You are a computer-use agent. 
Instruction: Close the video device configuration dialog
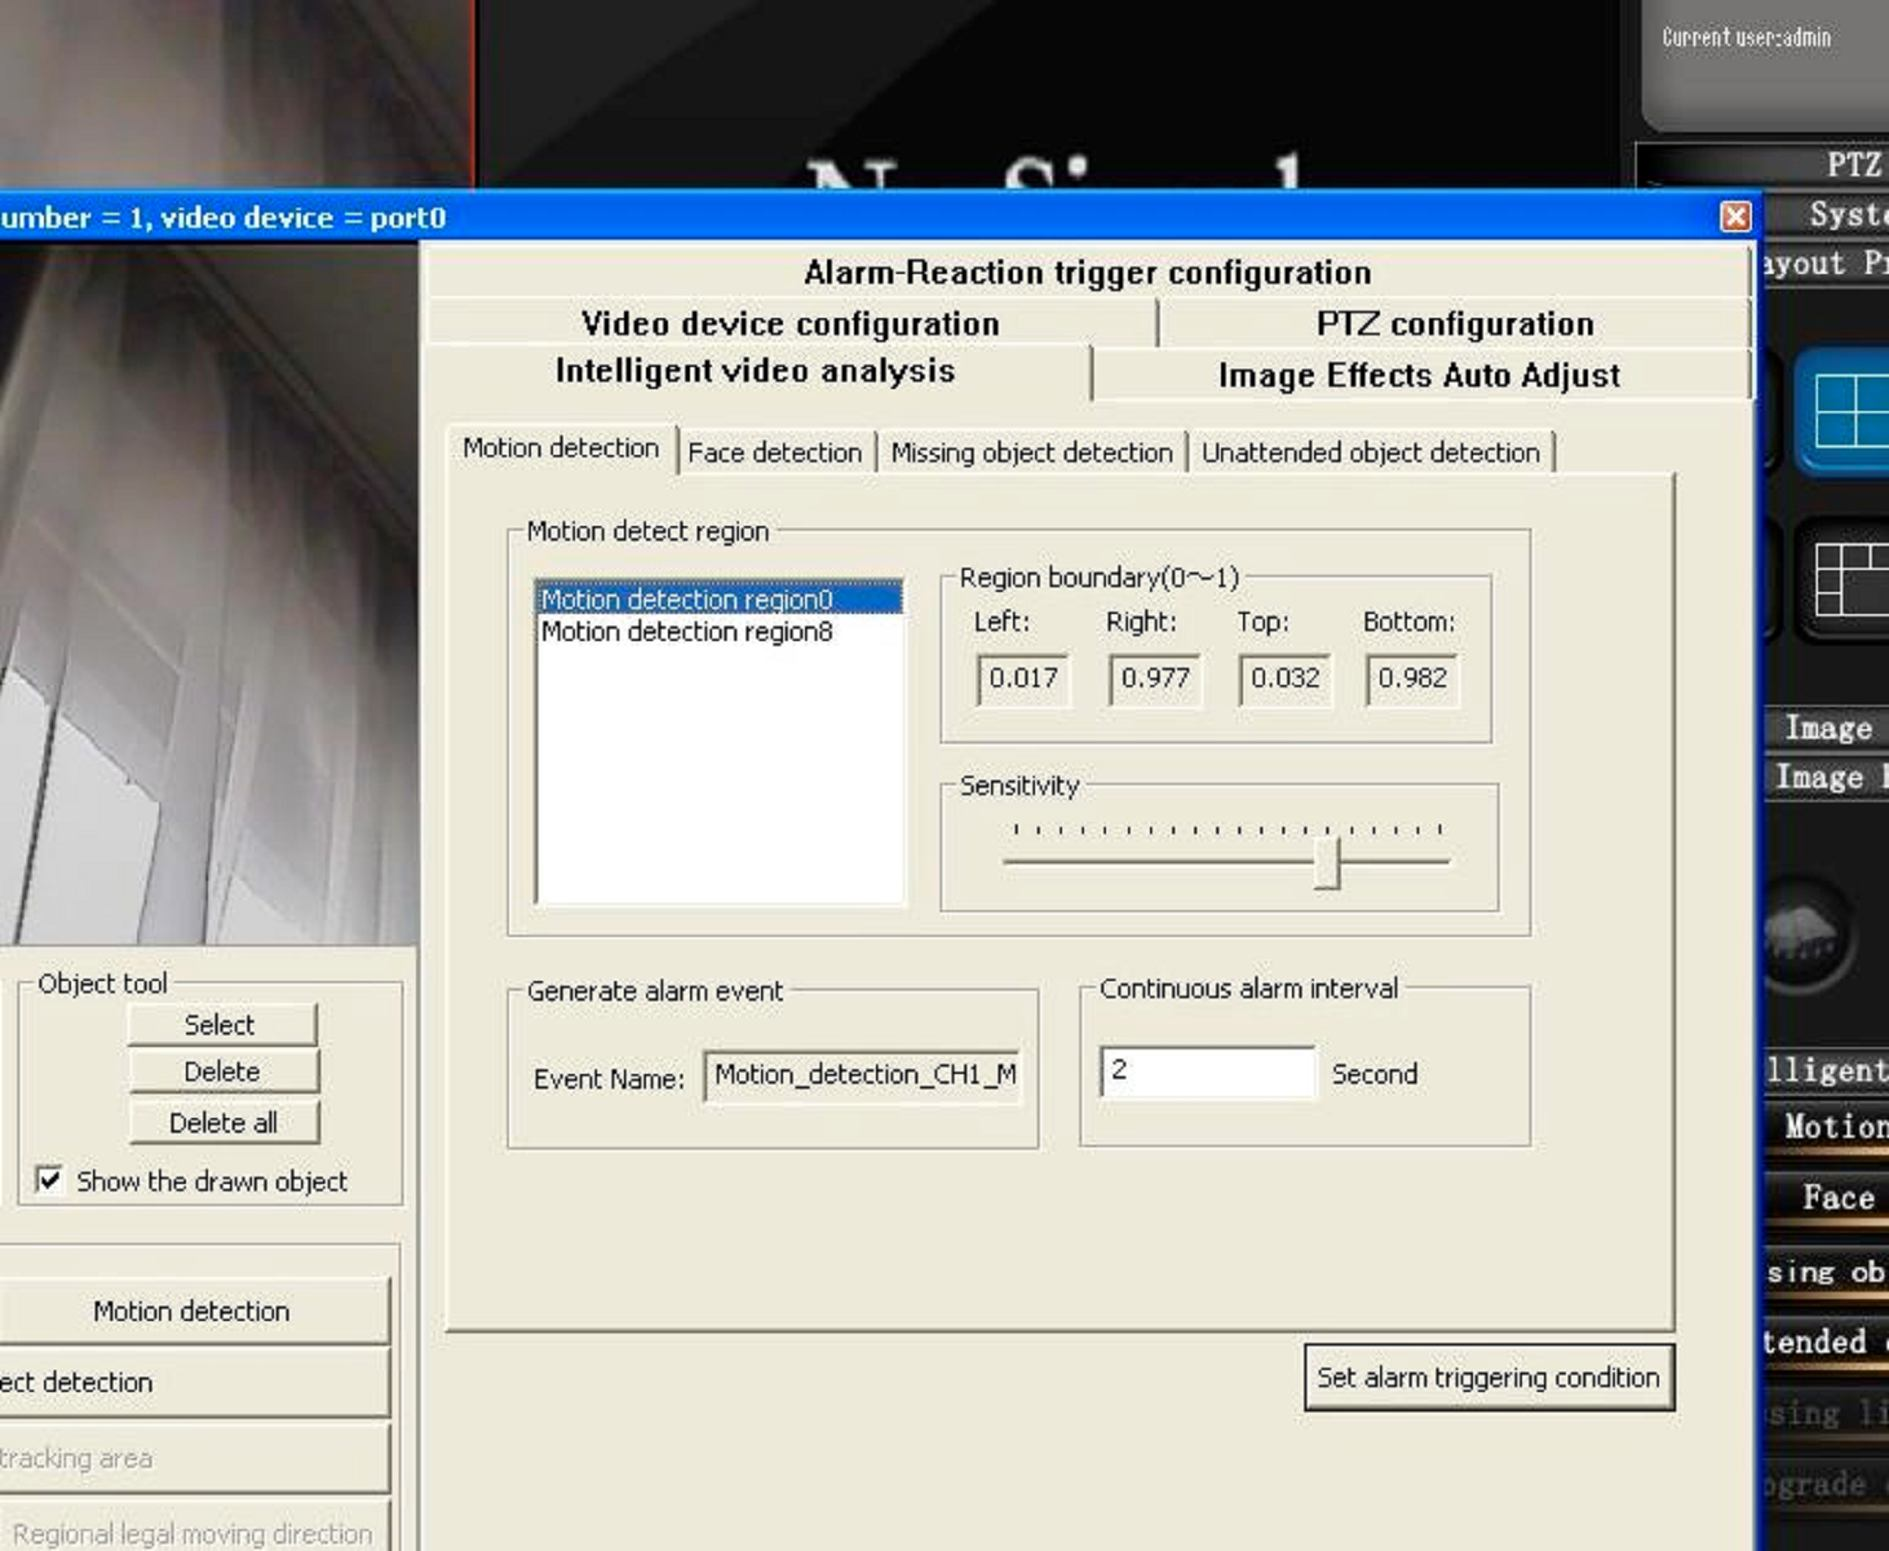pyautogui.click(x=1735, y=216)
